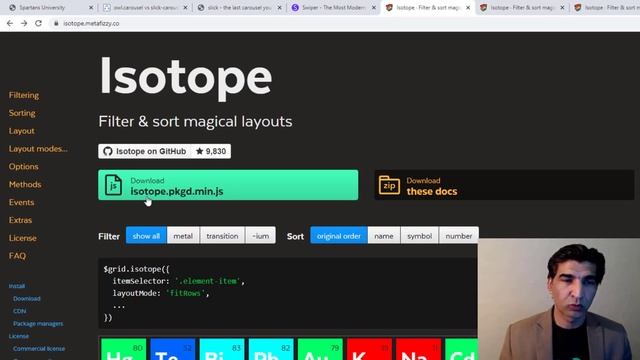Open Events in sidebar
Image resolution: width=640 pixels, height=360 pixels.
point(21,202)
